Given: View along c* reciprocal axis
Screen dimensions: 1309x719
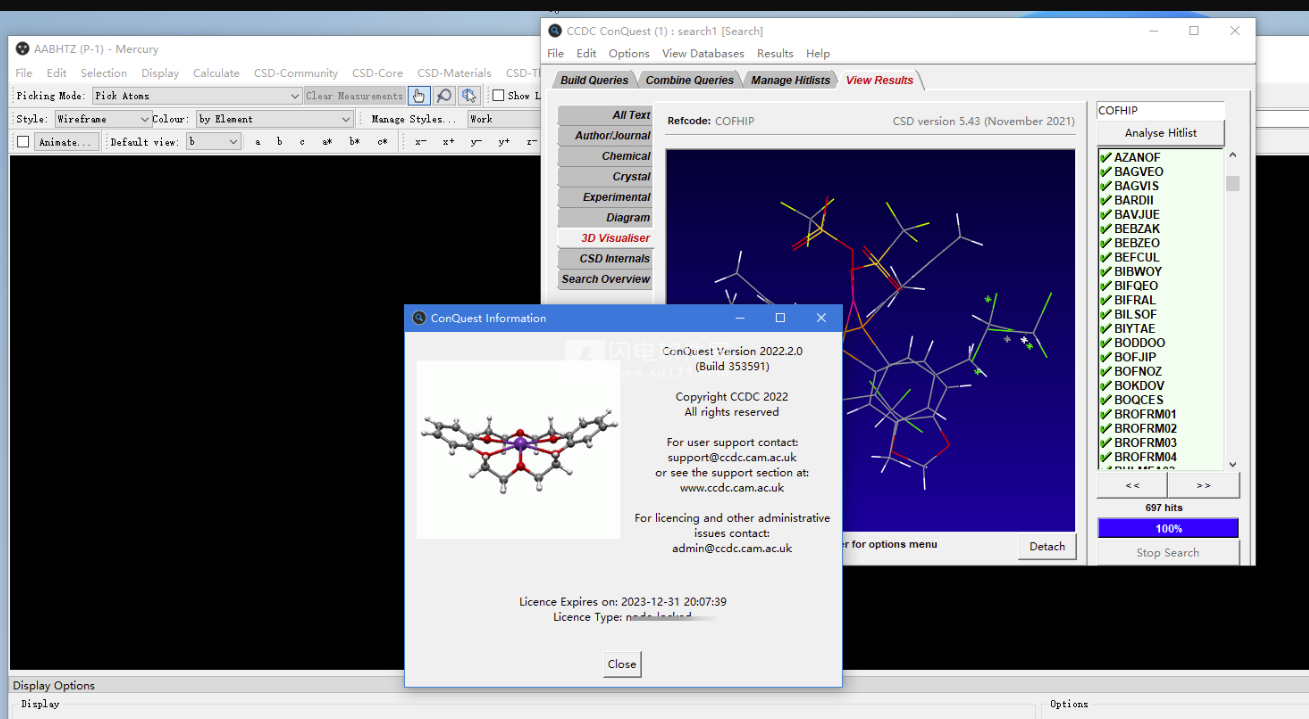Looking at the screenshot, I should pos(382,142).
